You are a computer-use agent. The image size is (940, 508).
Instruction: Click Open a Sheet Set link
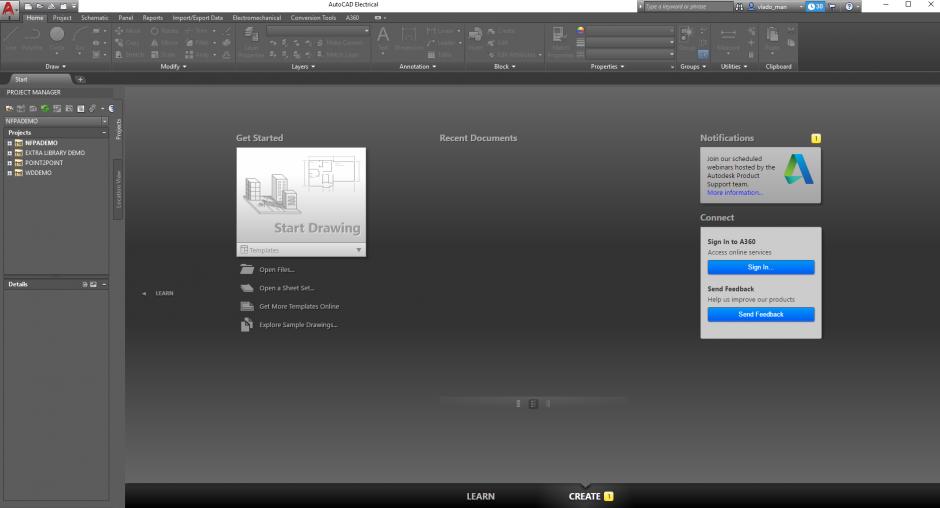click(x=287, y=288)
